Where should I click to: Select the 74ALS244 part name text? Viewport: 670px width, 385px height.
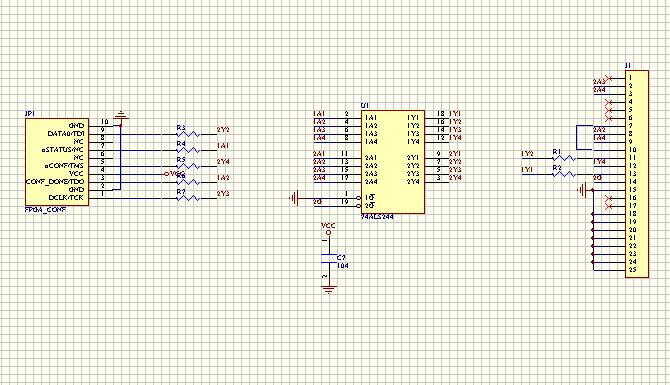[377, 217]
